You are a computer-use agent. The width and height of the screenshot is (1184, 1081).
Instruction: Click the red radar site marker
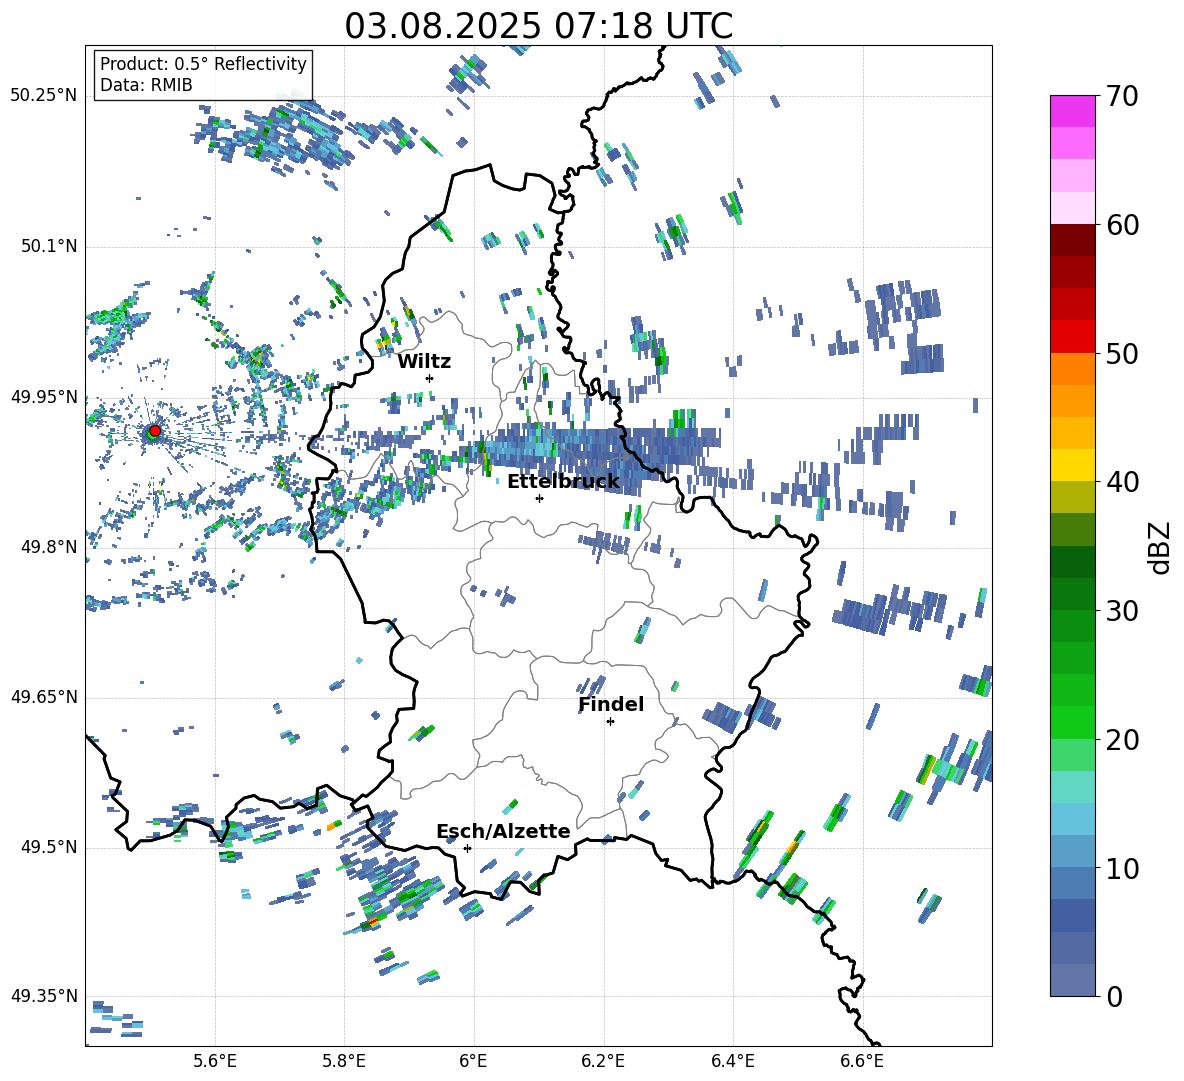(154, 431)
